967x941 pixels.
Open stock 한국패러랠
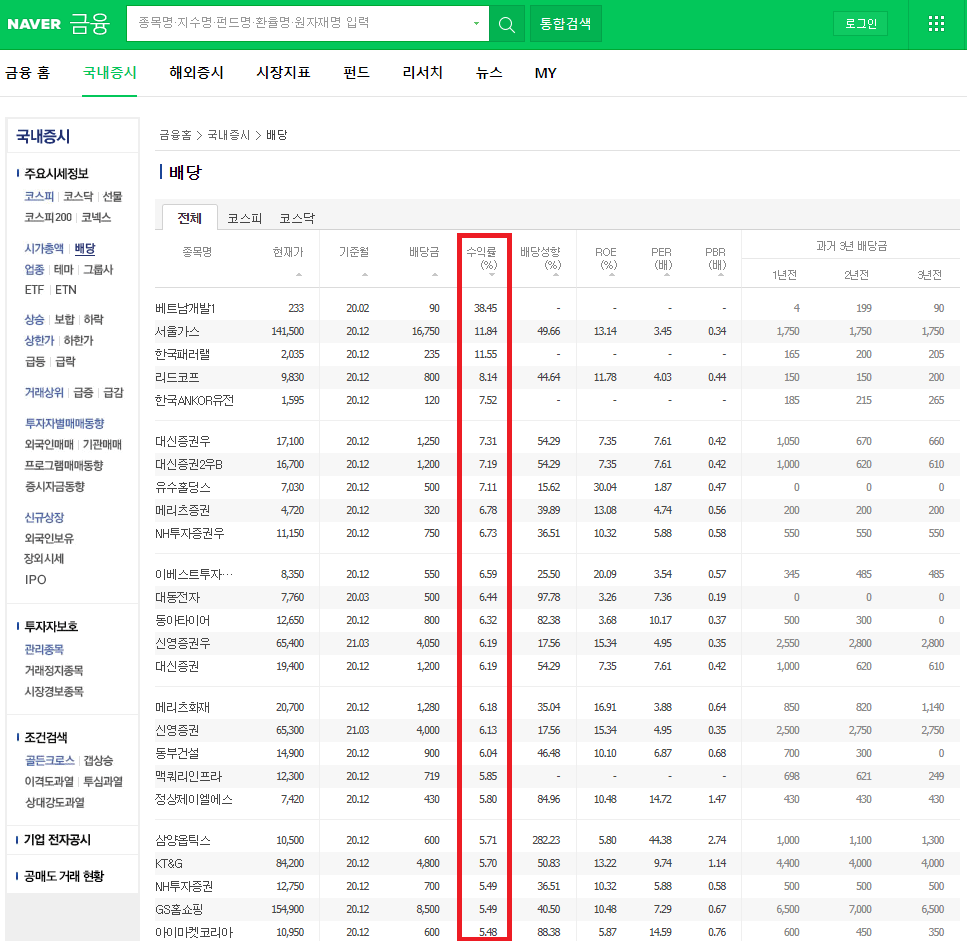click(183, 355)
